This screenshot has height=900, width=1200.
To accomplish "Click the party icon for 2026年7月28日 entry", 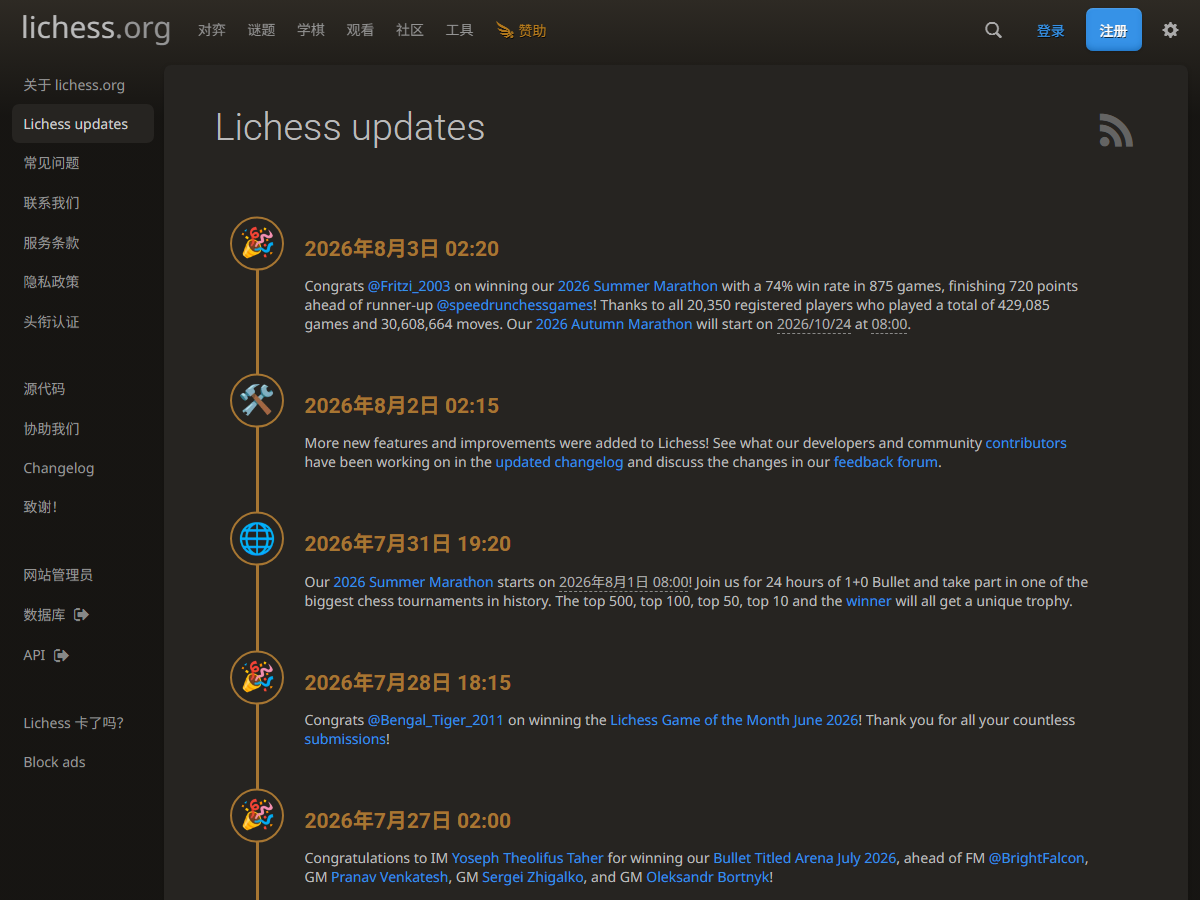I will coord(257,677).
